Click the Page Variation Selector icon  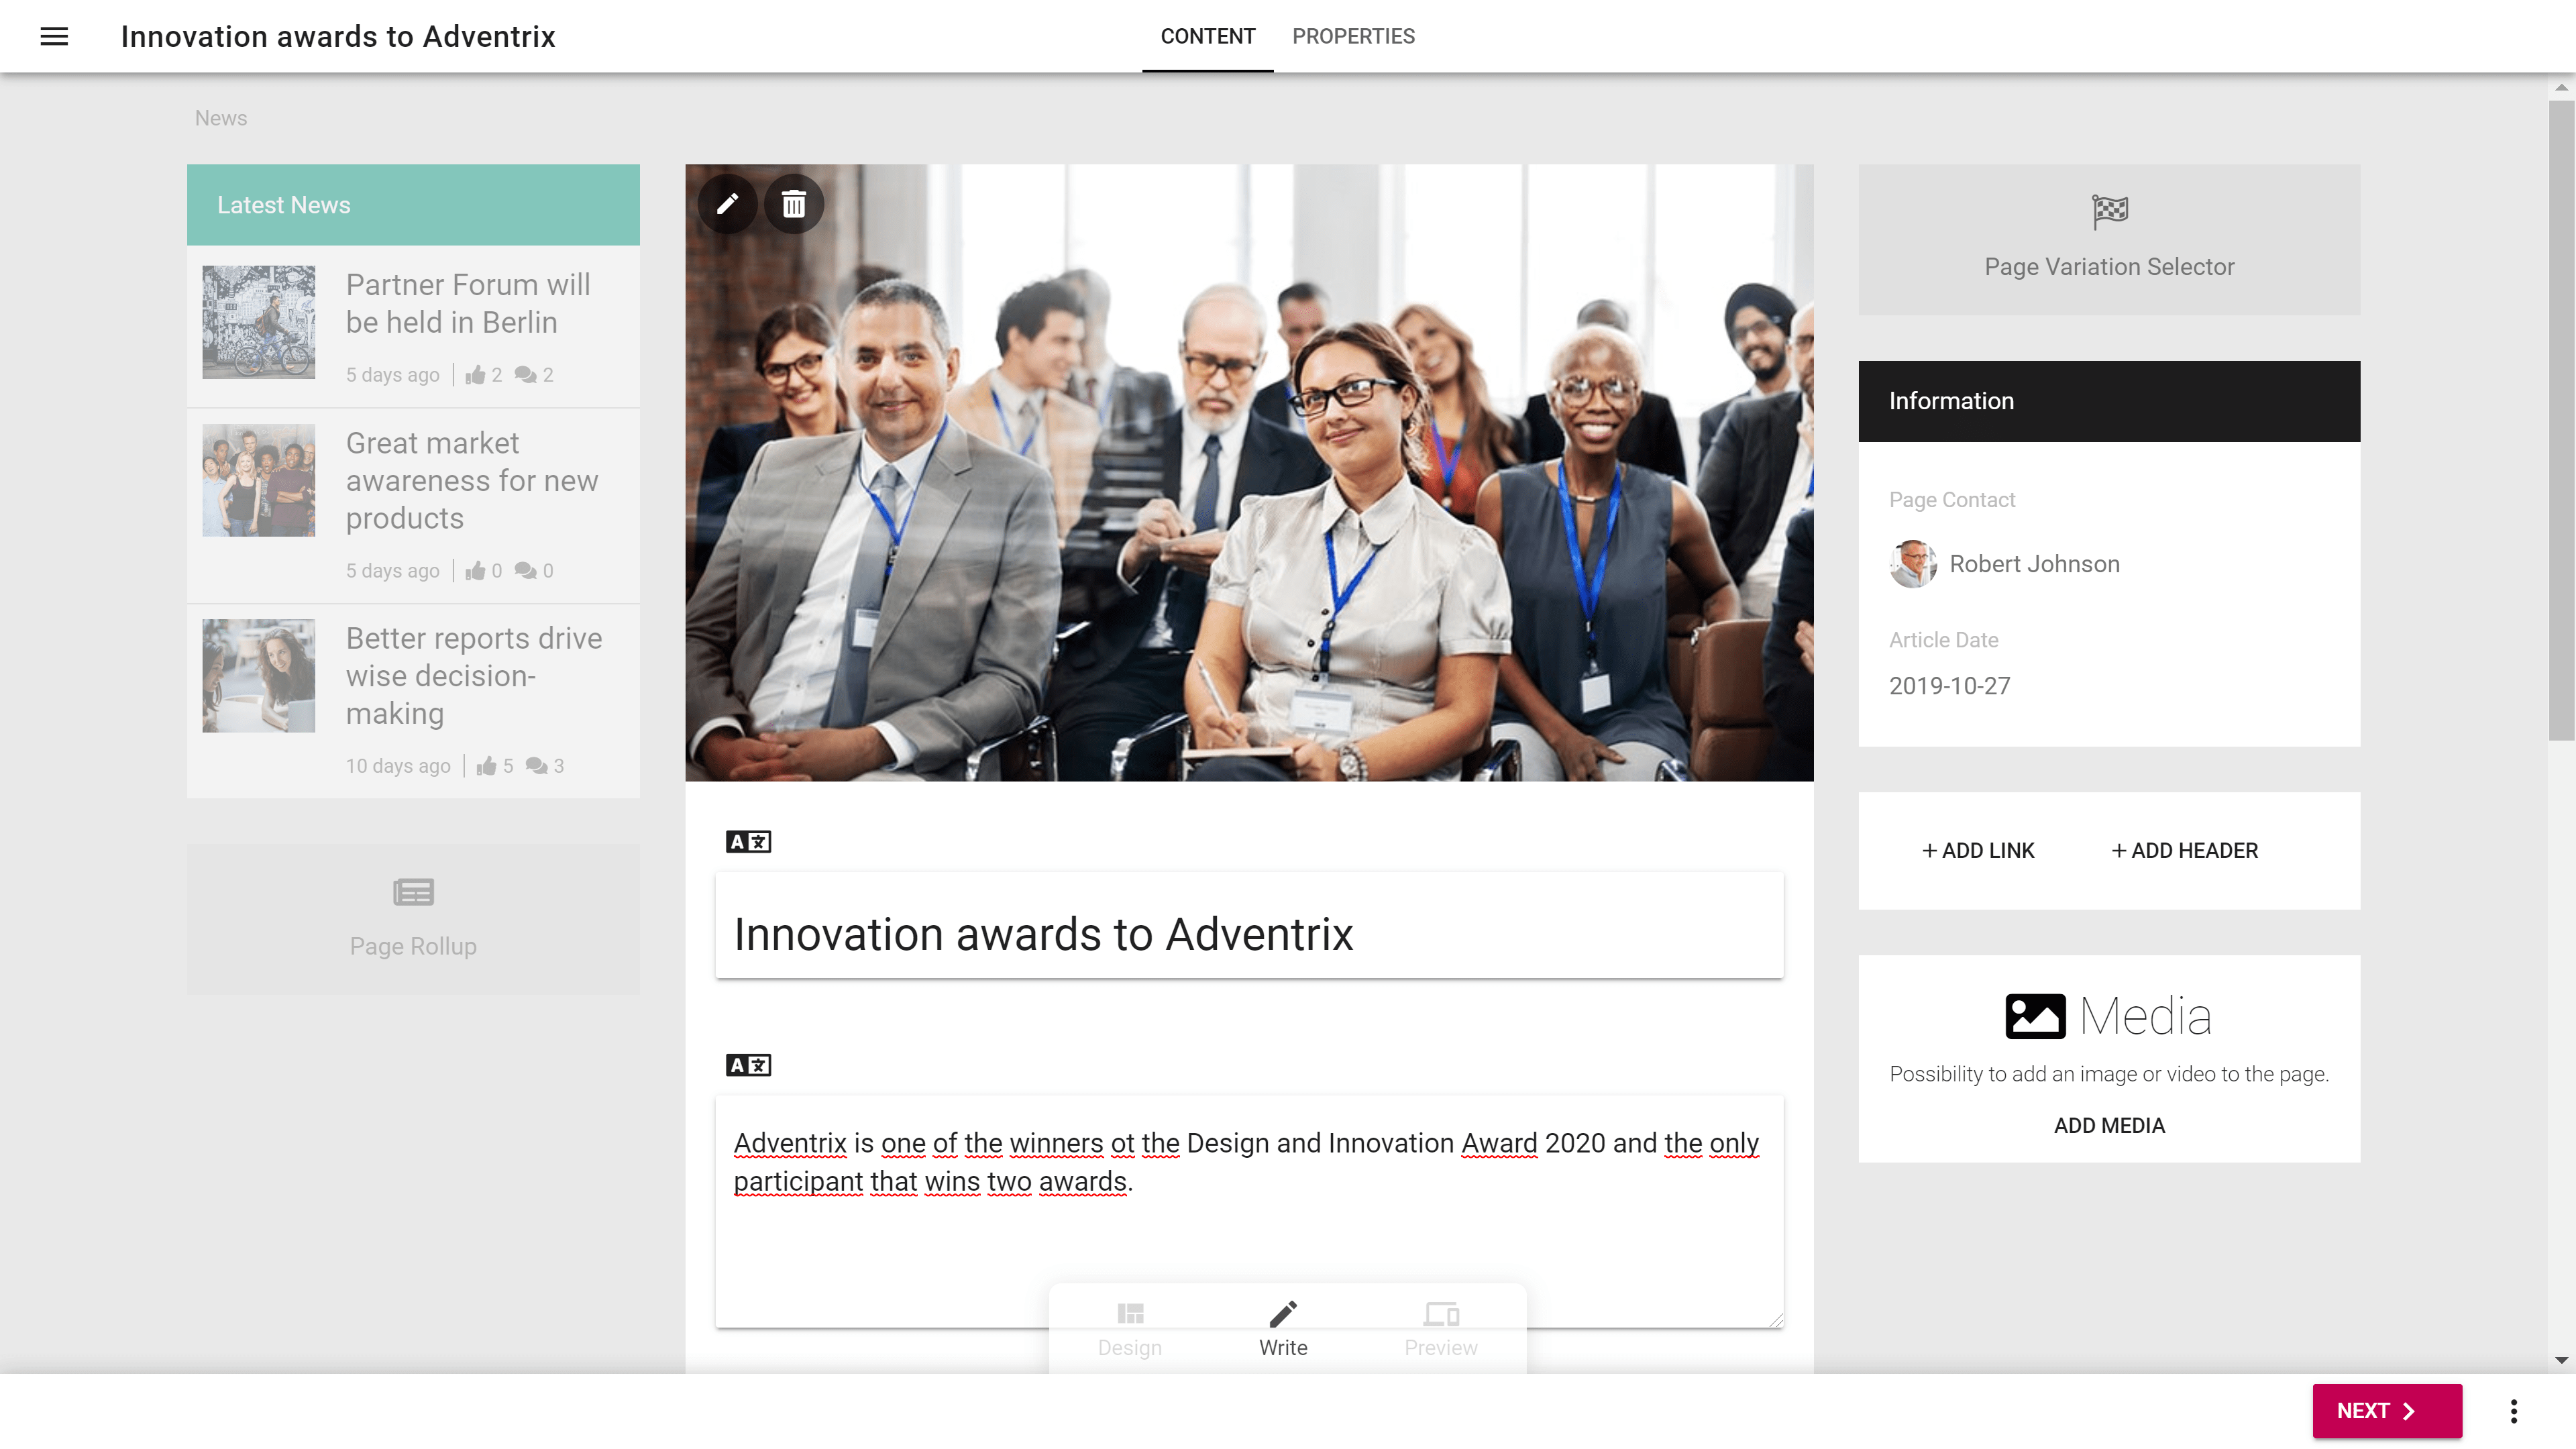pyautogui.click(x=2109, y=212)
